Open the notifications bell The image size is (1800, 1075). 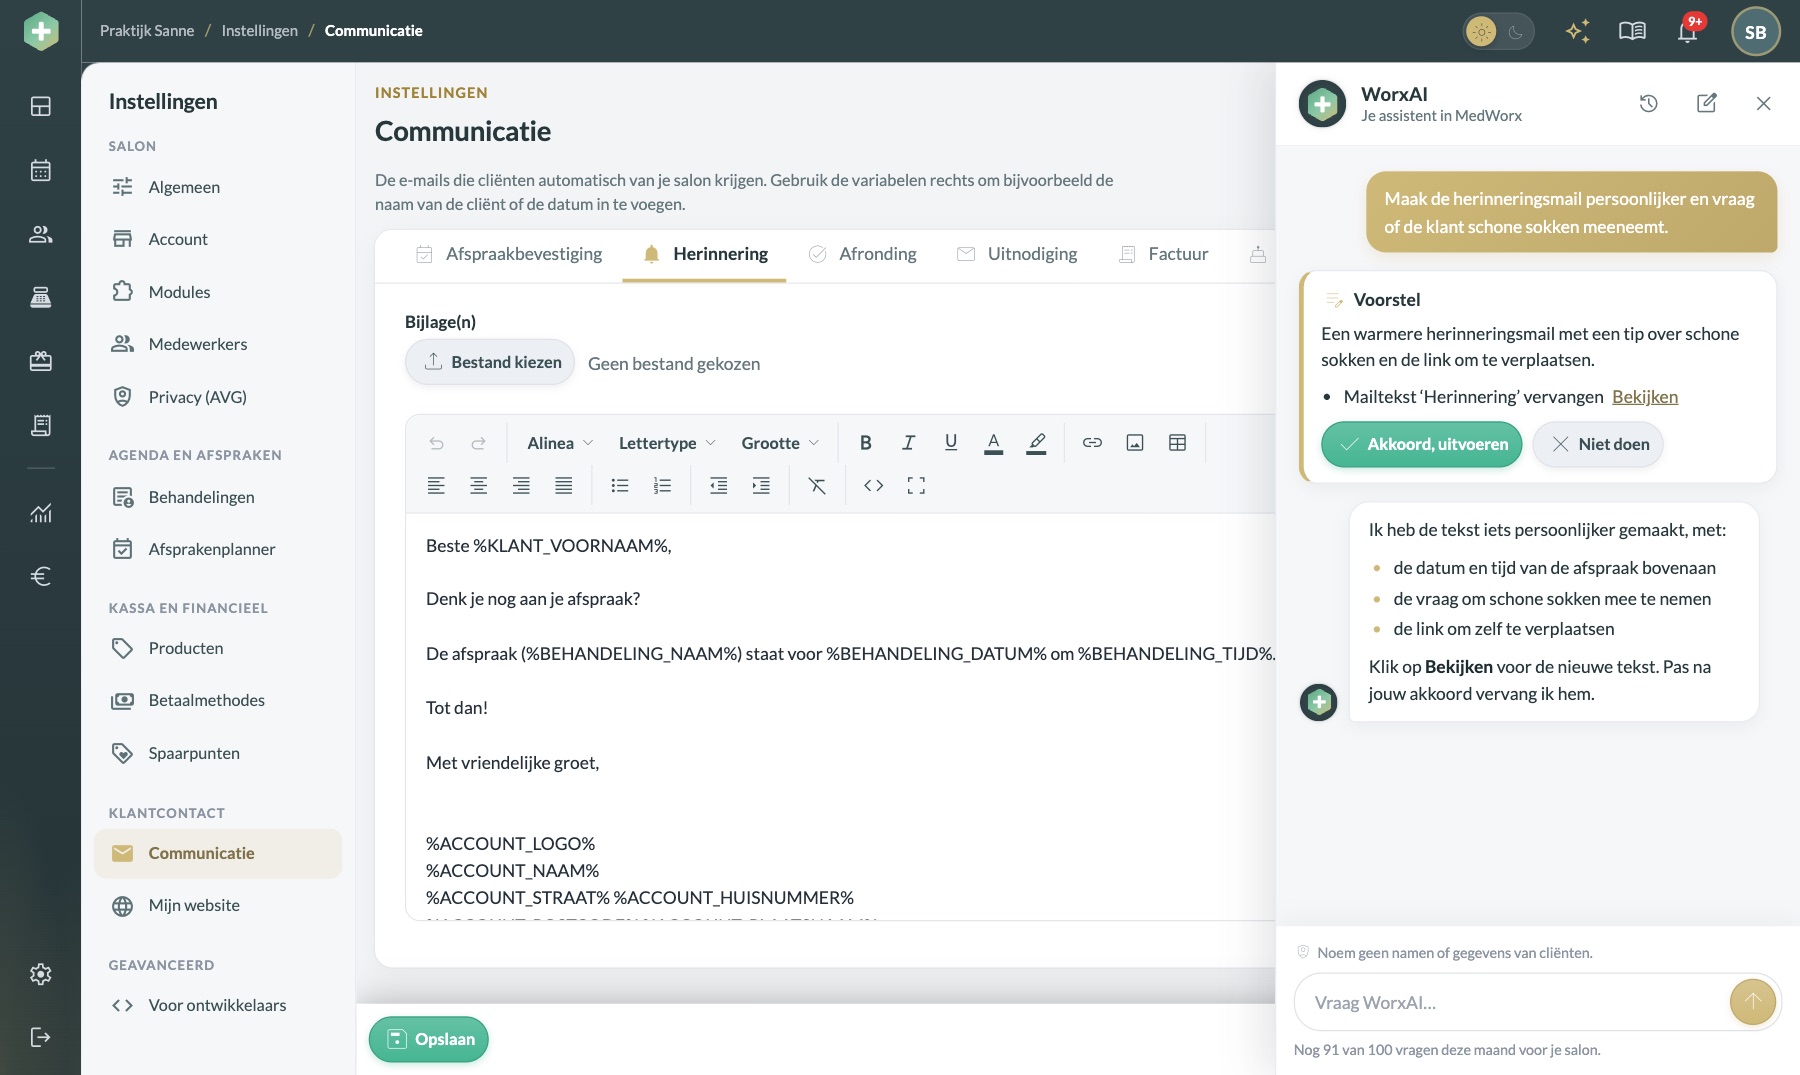[1688, 31]
